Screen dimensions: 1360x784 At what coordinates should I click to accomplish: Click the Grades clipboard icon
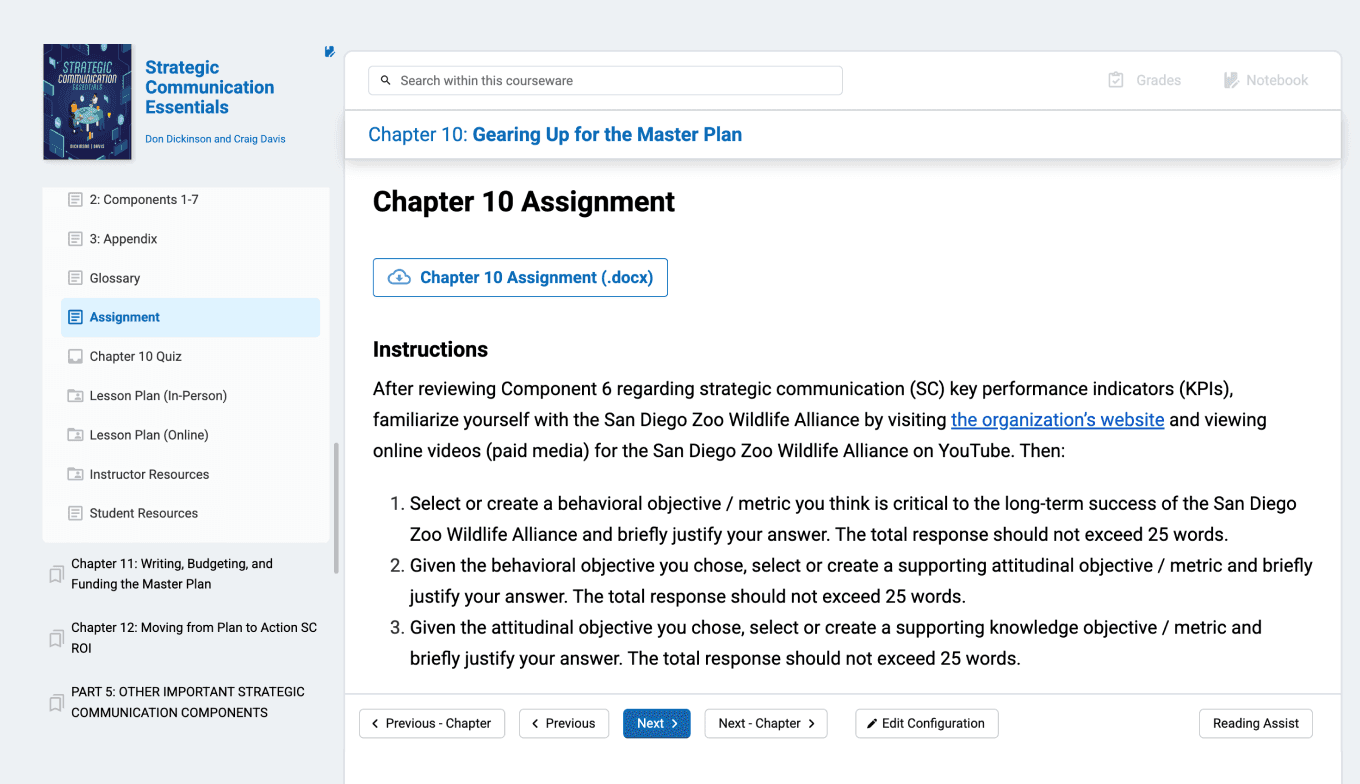pyautogui.click(x=1116, y=80)
